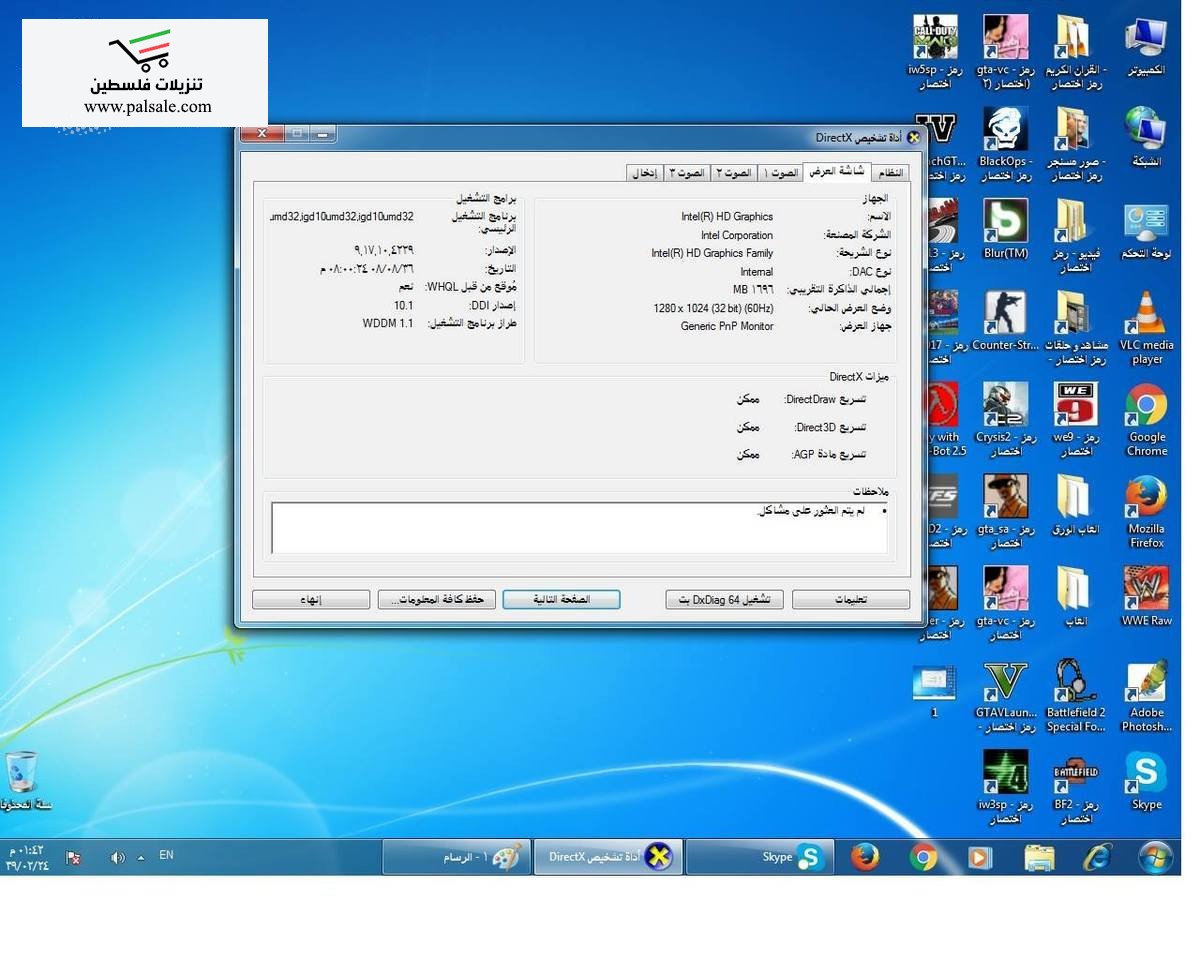Switch to the إدخال (Input) tab
The height and width of the screenshot is (960, 1200).
[x=645, y=173]
